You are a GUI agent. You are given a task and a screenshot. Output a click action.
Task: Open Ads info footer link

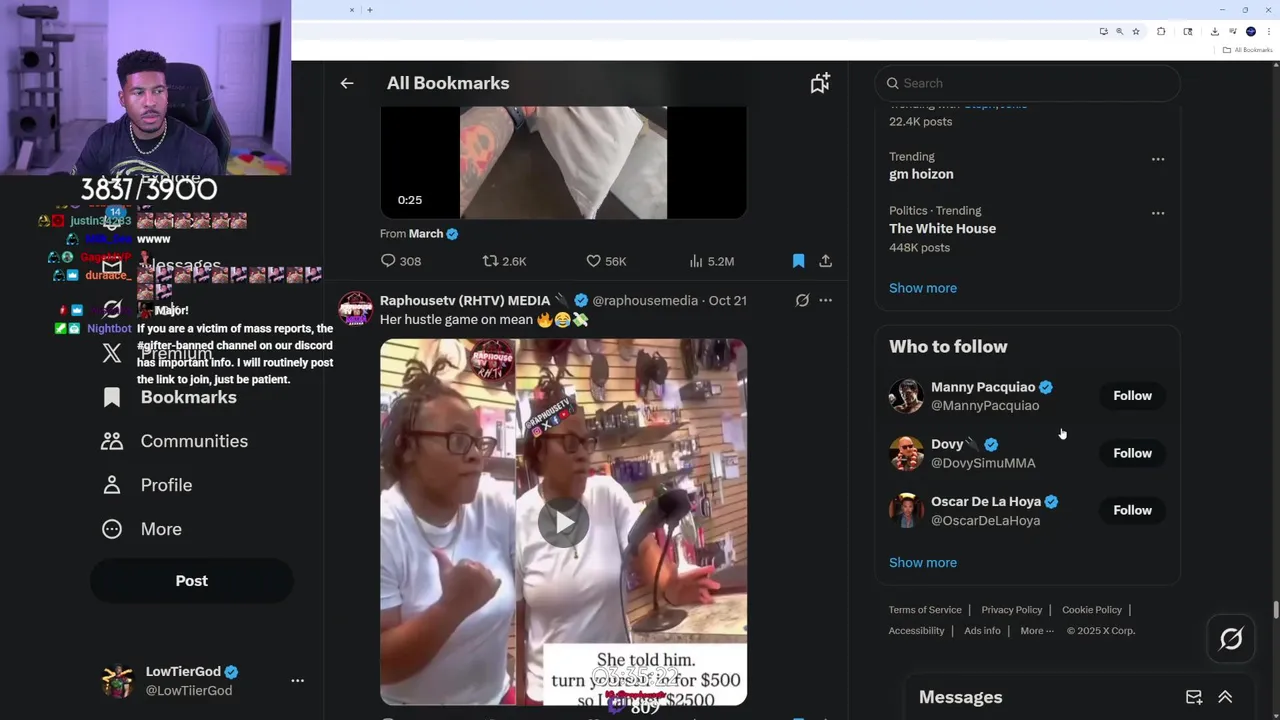(x=982, y=631)
